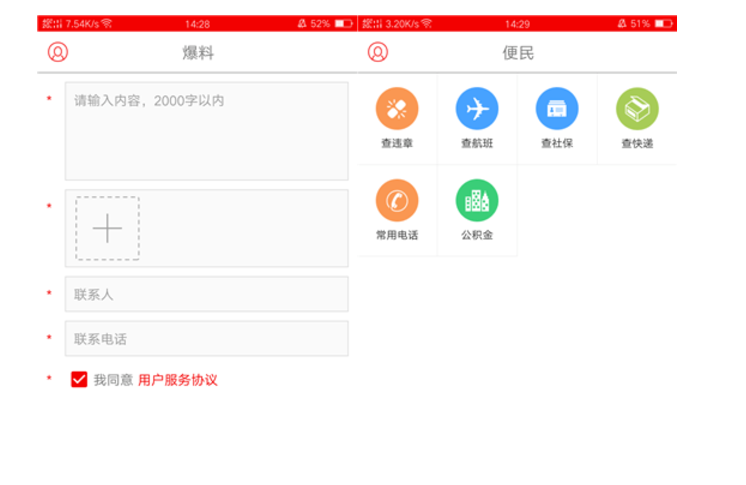Focus the content text area (请输入内容)
Screen dimensions: 746x485
(206, 131)
